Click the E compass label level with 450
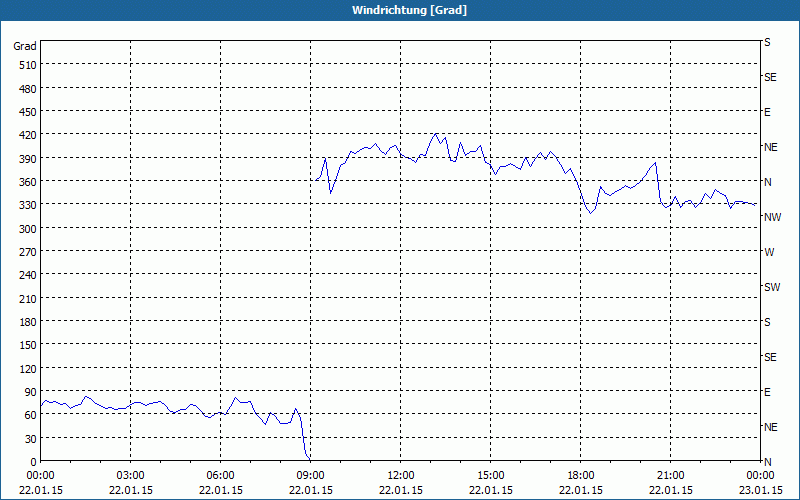The width and height of the screenshot is (800, 500). 767,112
